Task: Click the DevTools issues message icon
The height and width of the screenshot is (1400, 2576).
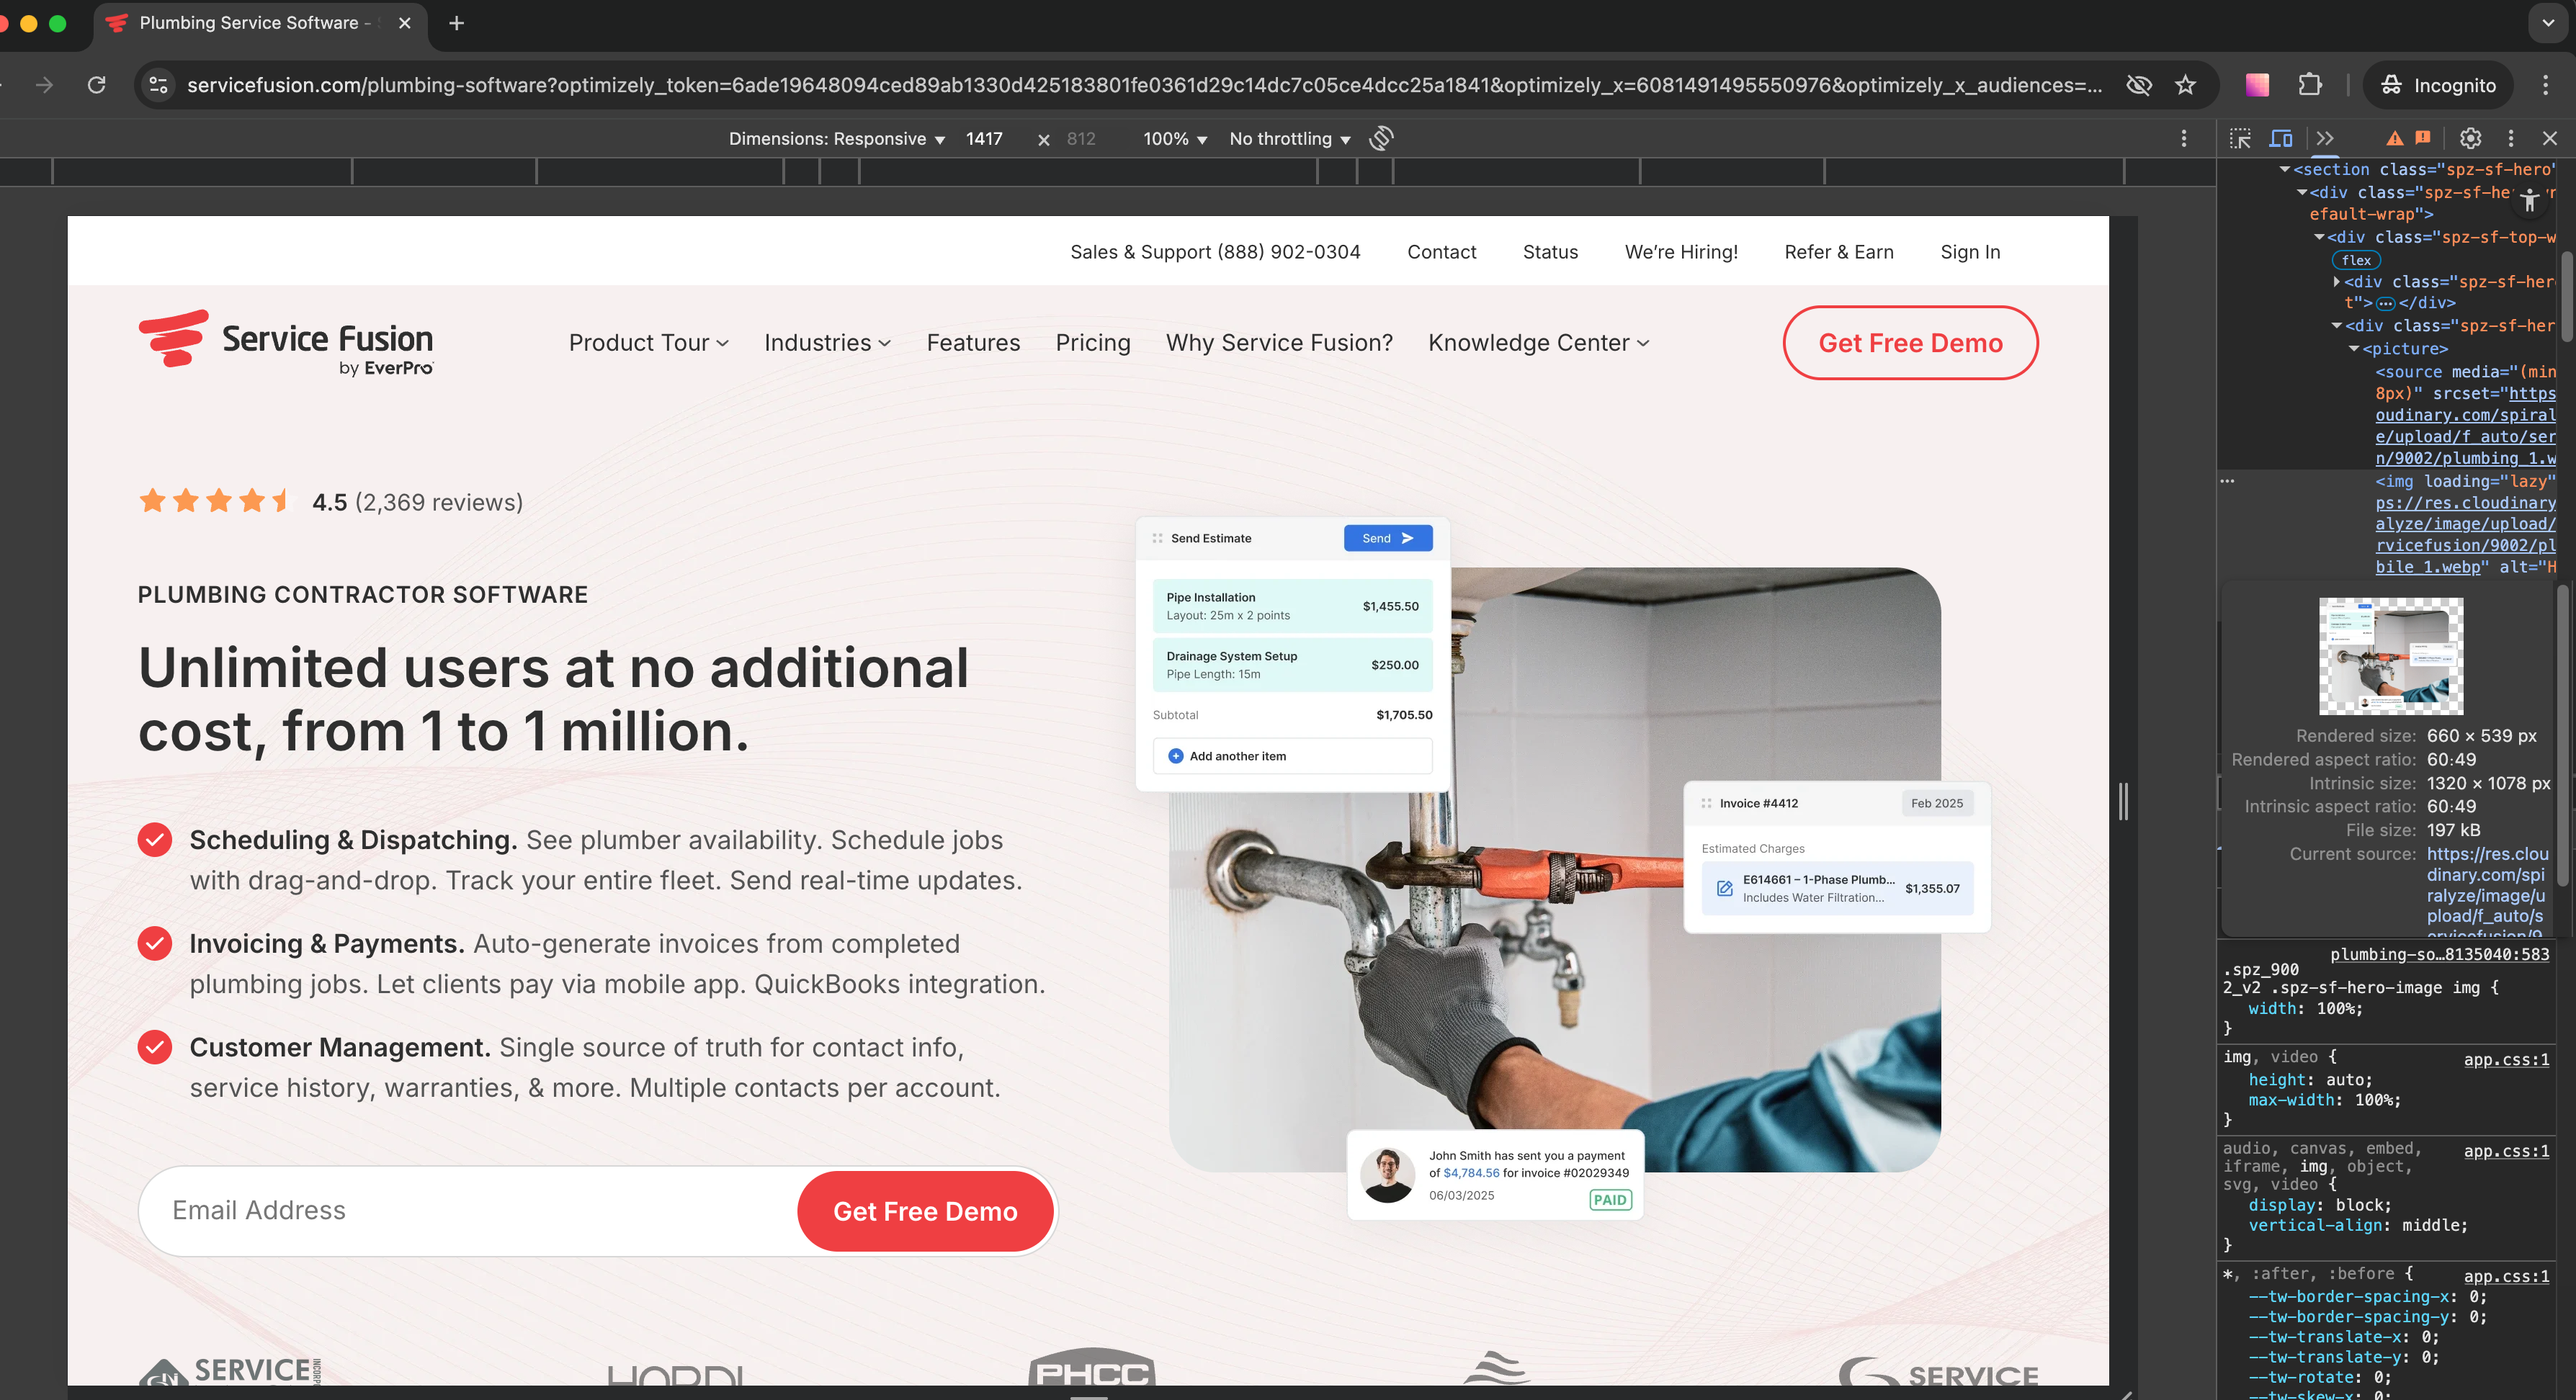Action: (2422, 138)
